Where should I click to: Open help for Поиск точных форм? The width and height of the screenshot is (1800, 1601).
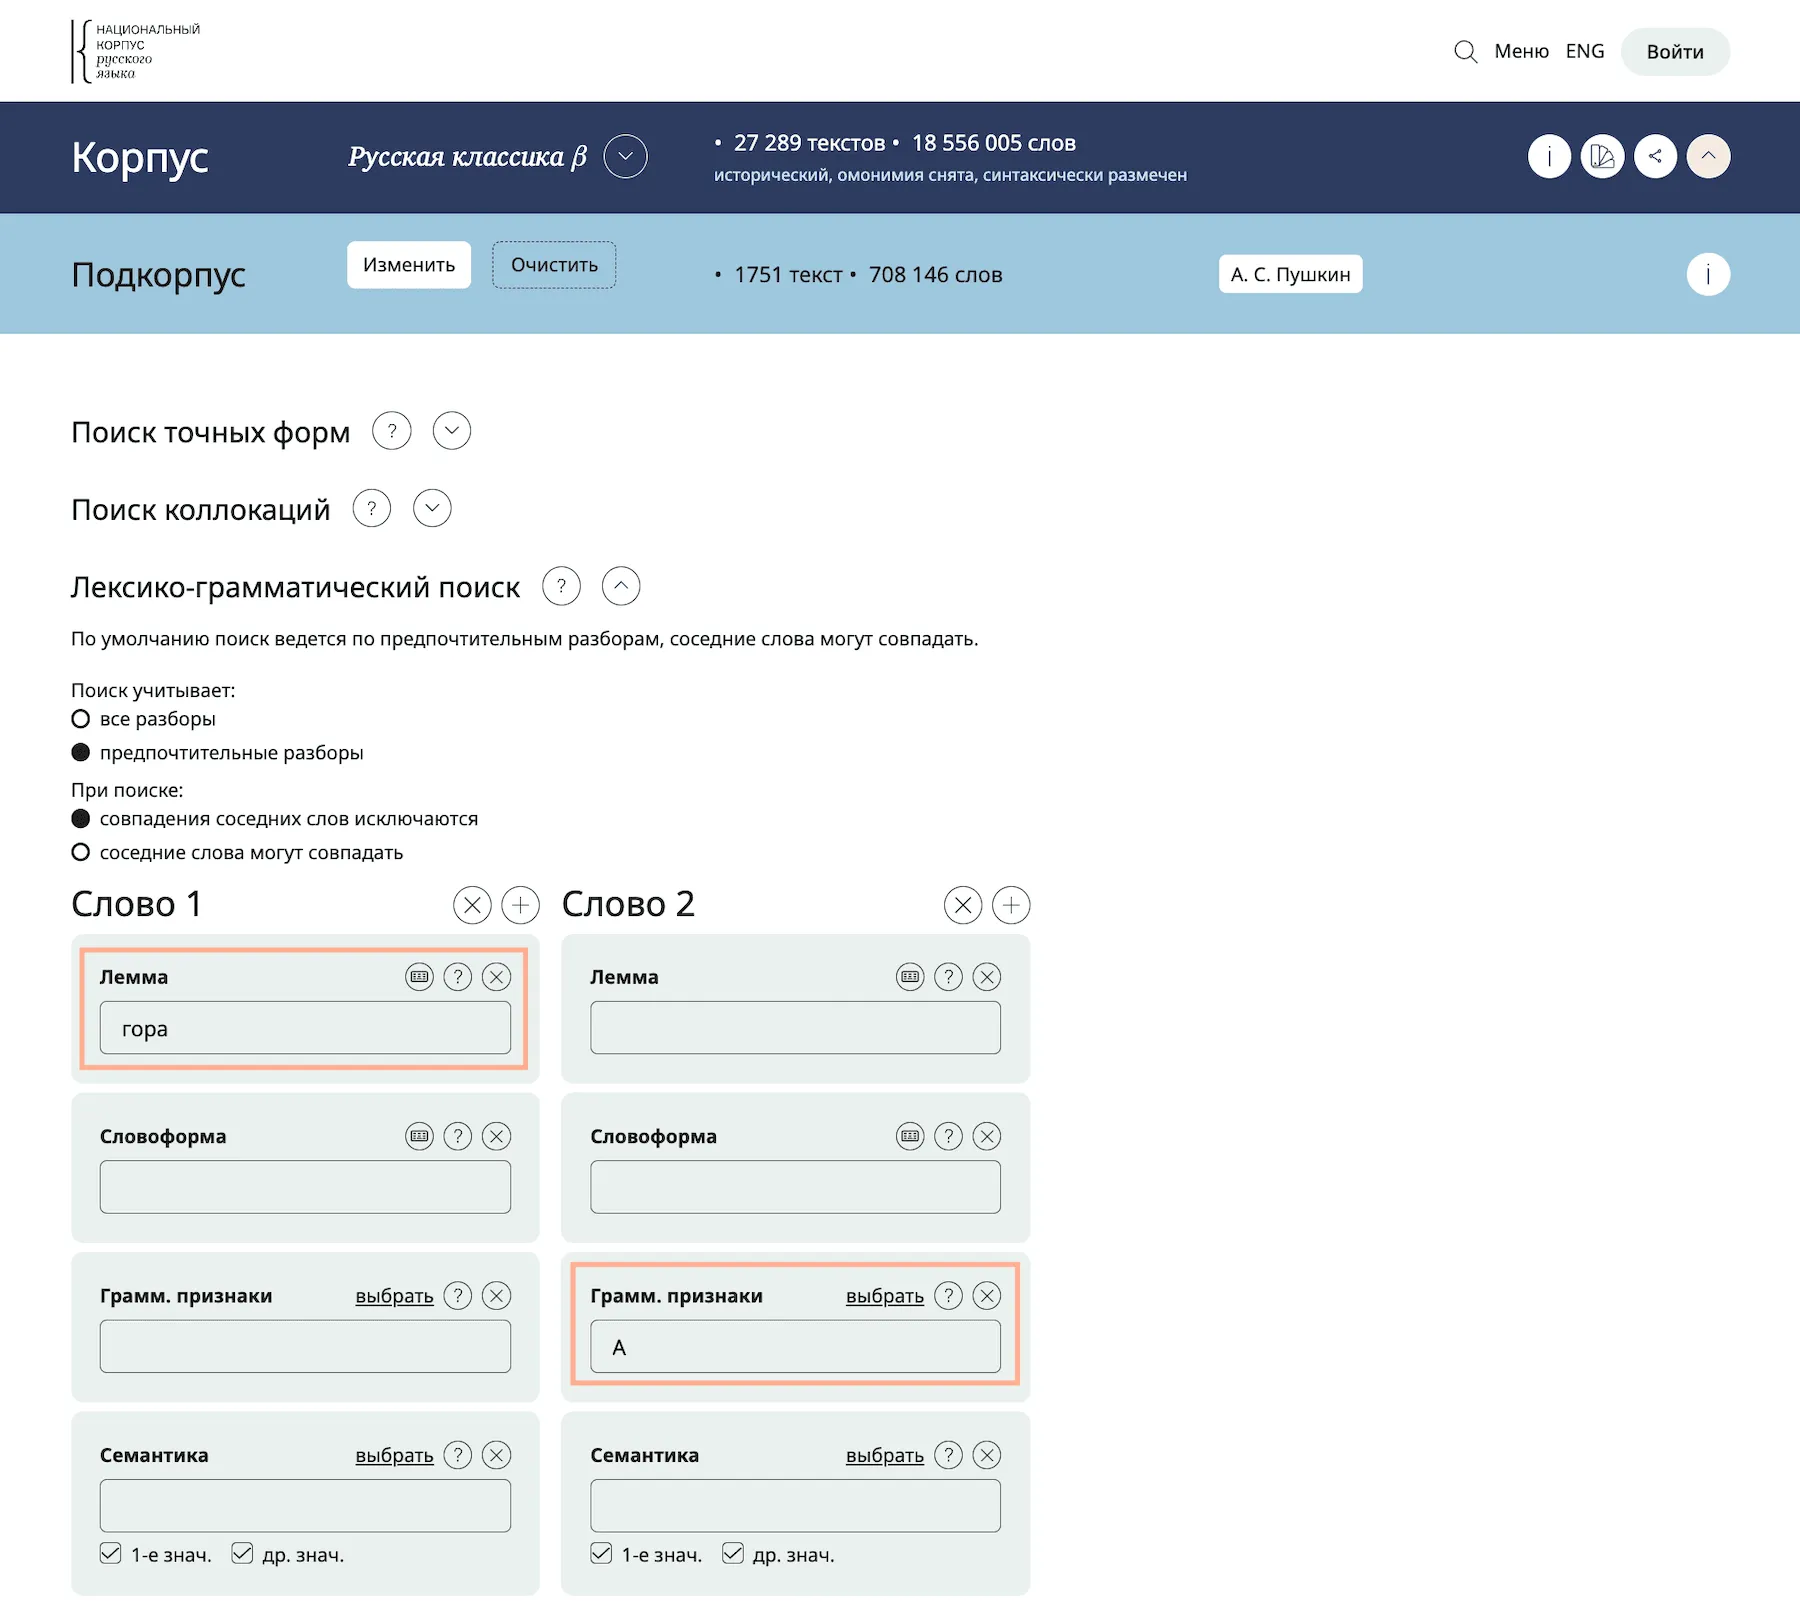[x=392, y=431]
